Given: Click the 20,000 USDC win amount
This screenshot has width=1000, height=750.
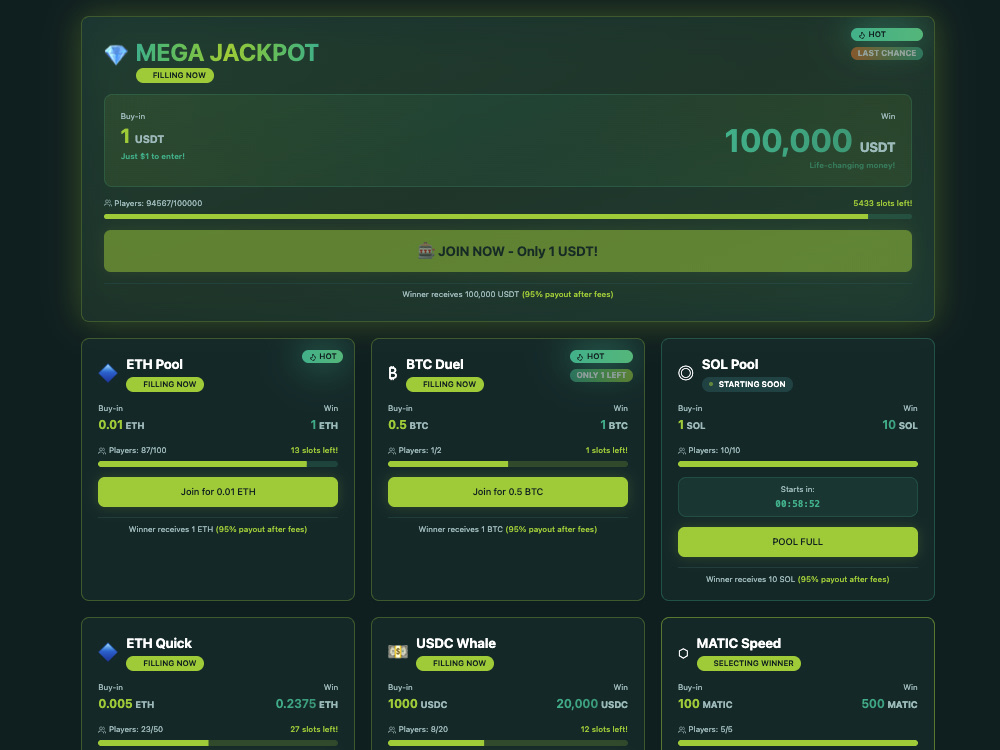Looking at the screenshot, I should [592, 704].
